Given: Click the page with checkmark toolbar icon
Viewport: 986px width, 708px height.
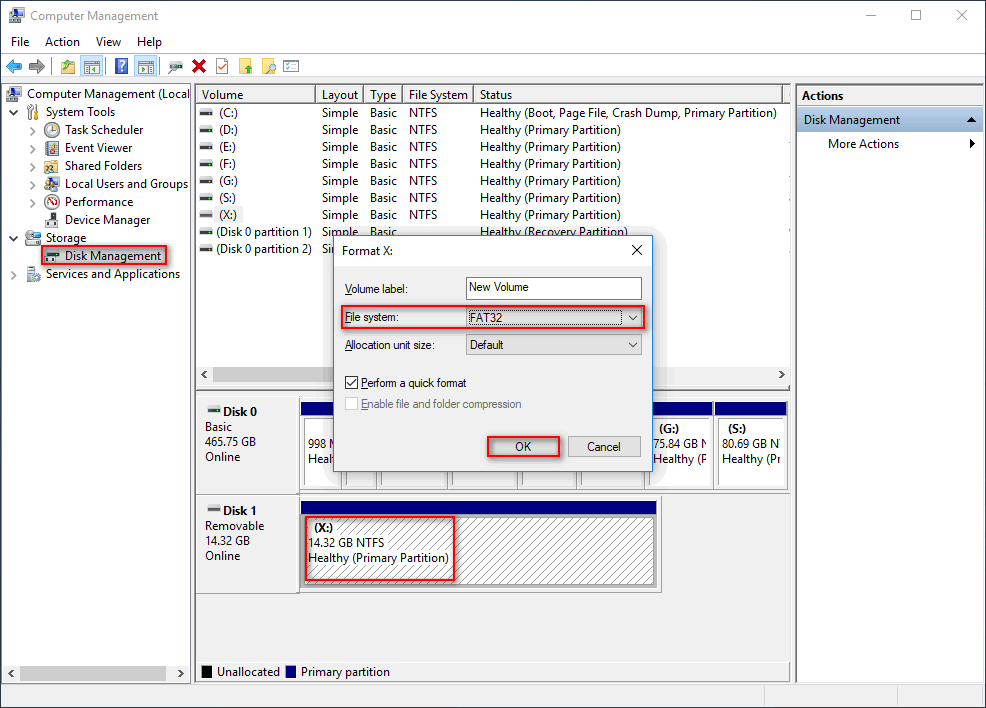Looking at the screenshot, I should 222,66.
